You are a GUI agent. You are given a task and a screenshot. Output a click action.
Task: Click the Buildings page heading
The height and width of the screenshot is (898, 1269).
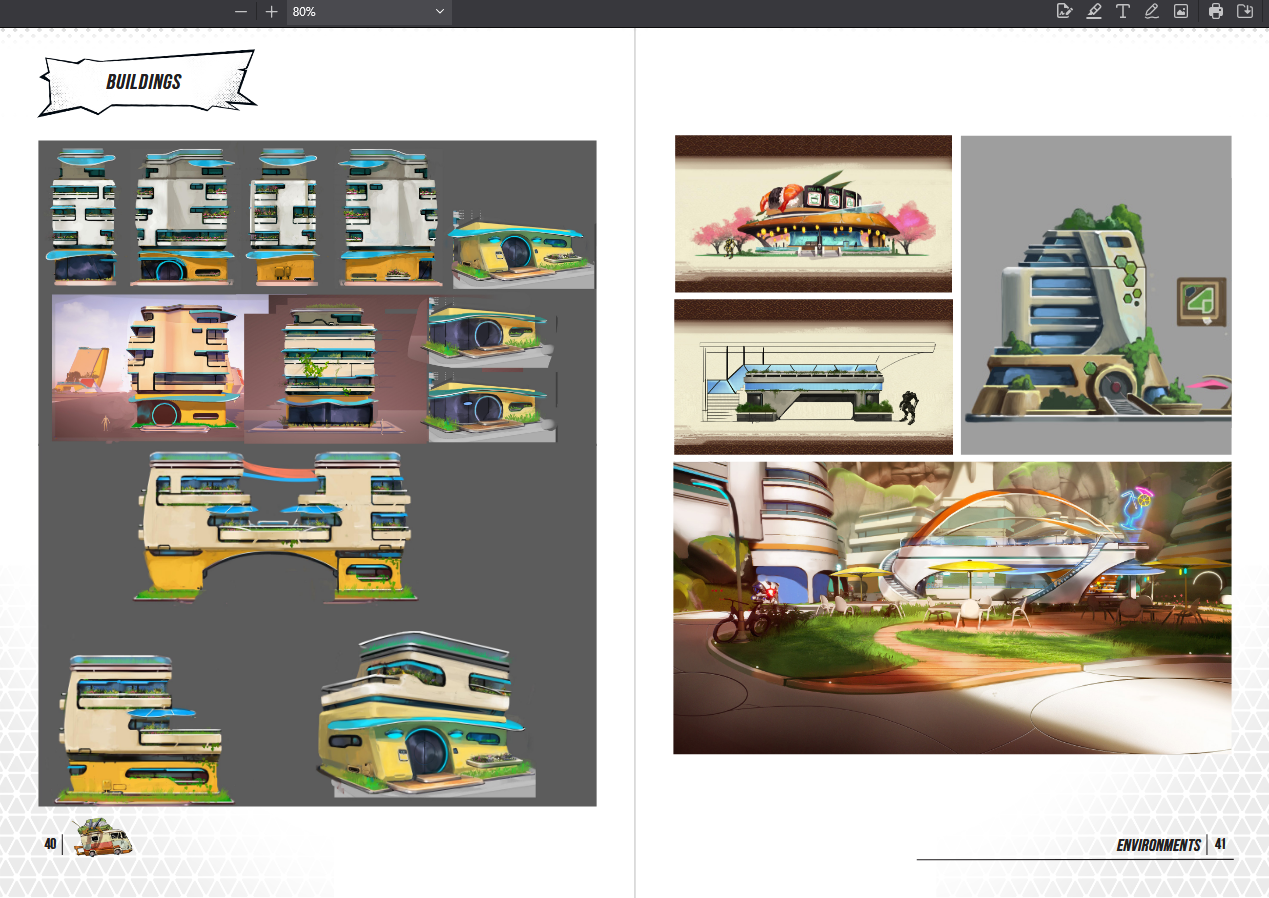144,82
